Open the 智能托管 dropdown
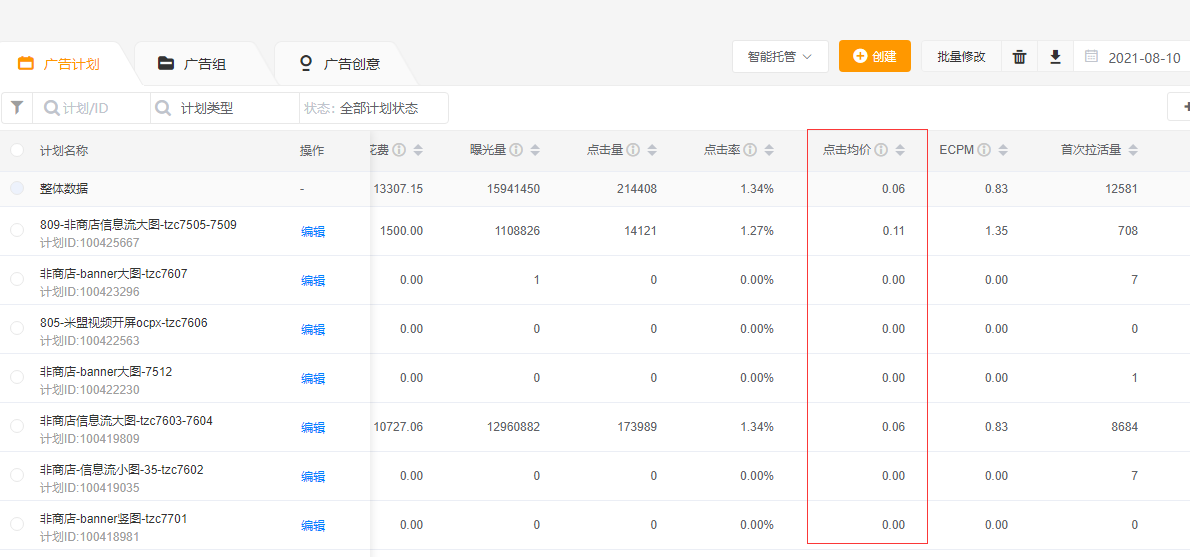Viewport: 1190px width, 557px height. 780,57
